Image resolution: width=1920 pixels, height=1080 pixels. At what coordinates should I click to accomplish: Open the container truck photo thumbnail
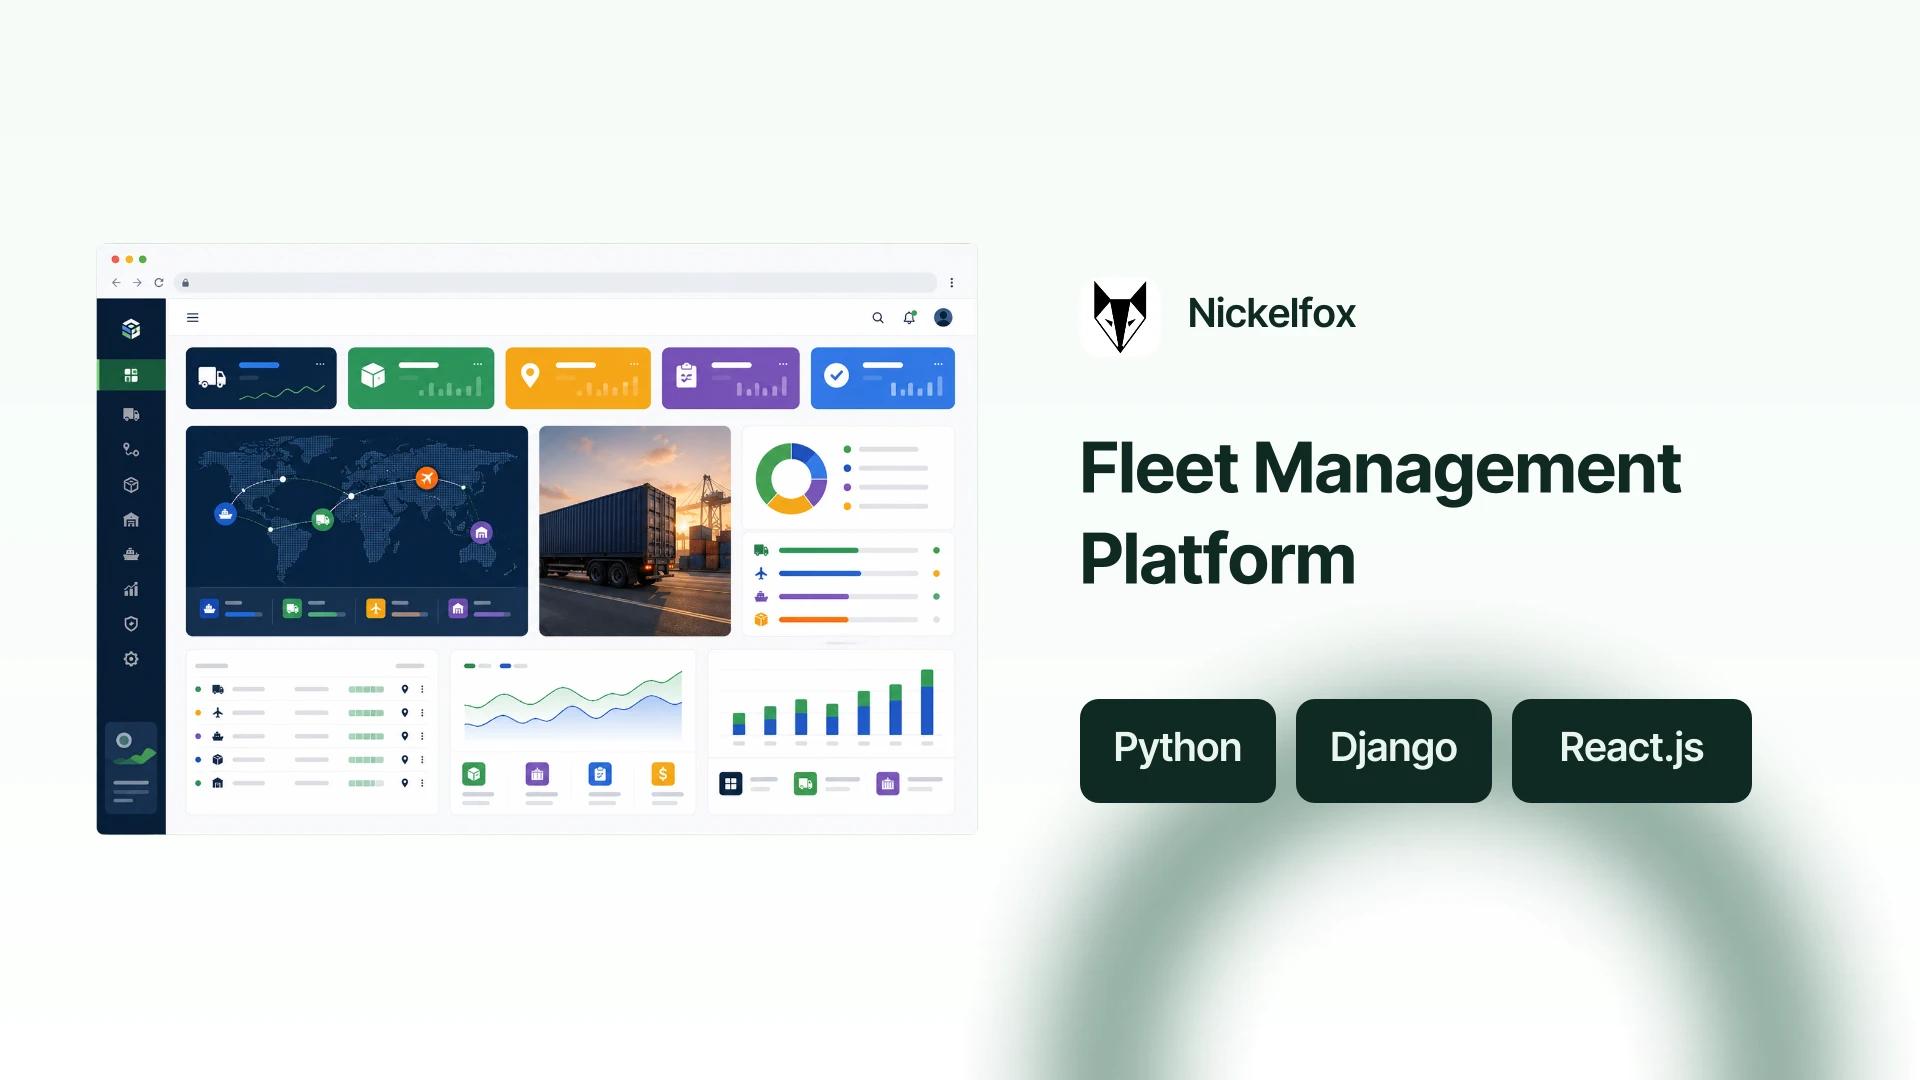(635, 531)
